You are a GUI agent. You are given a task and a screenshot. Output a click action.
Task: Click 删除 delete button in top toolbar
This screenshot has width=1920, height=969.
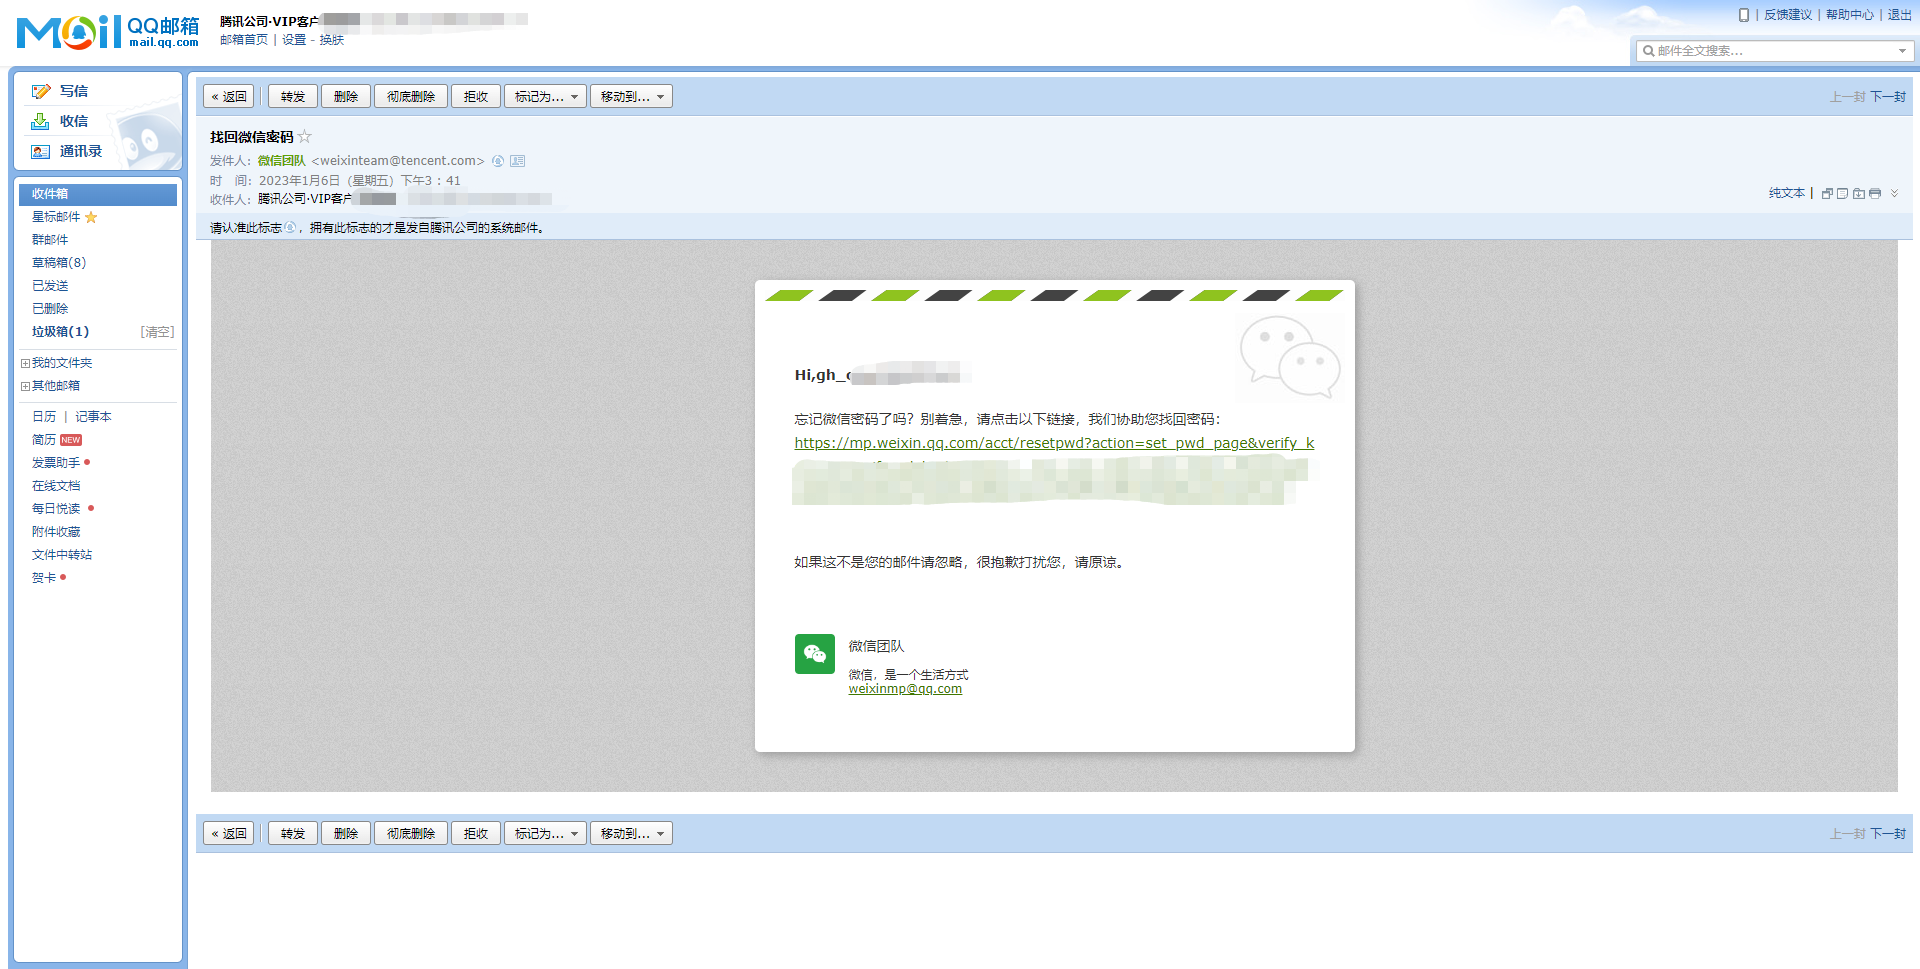coord(346,96)
